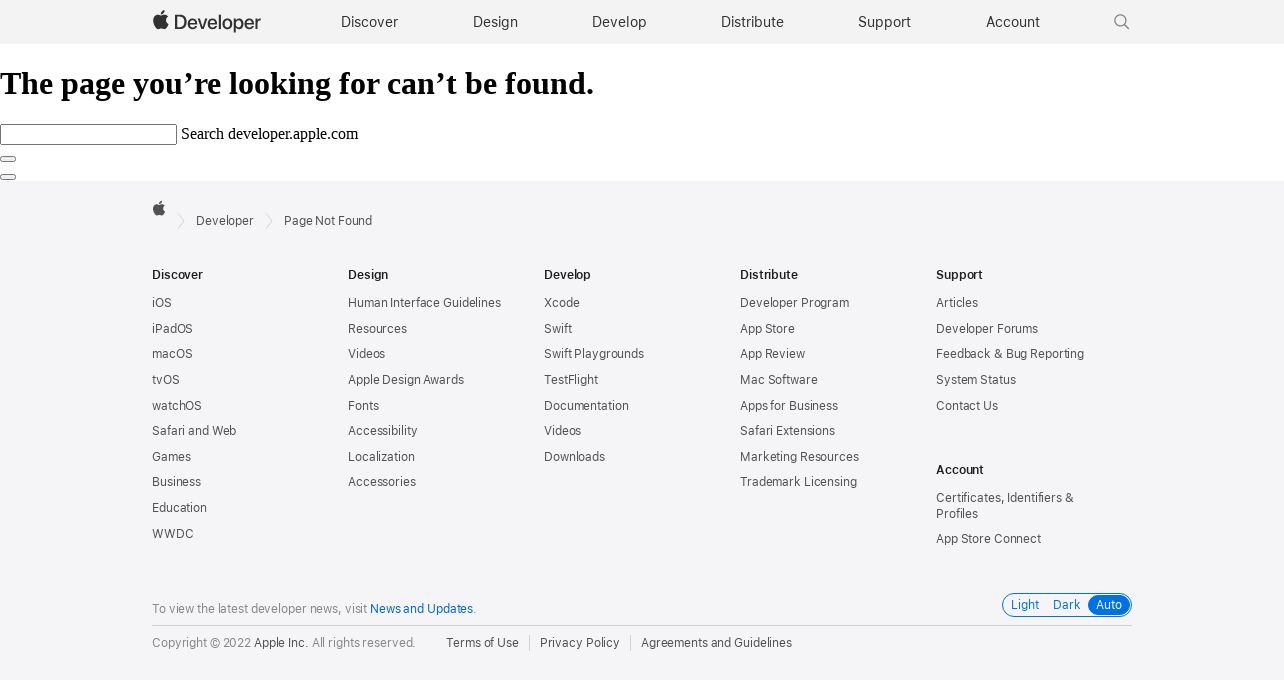Go to Developer in the breadcrumb
1284x680 pixels.
(x=225, y=221)
